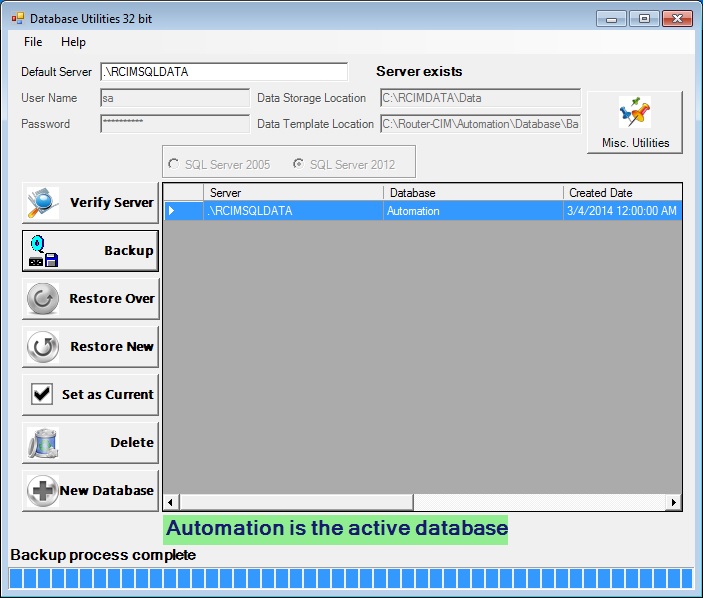Click the 'Automation is the active database' banner
Viewport: 703px width, 598px height.
coord(335,530)
